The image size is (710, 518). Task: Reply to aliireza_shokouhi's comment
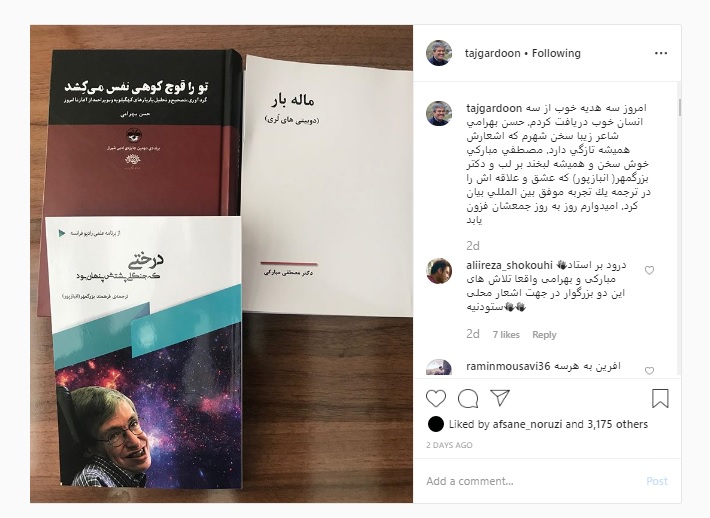coord(544,335)
